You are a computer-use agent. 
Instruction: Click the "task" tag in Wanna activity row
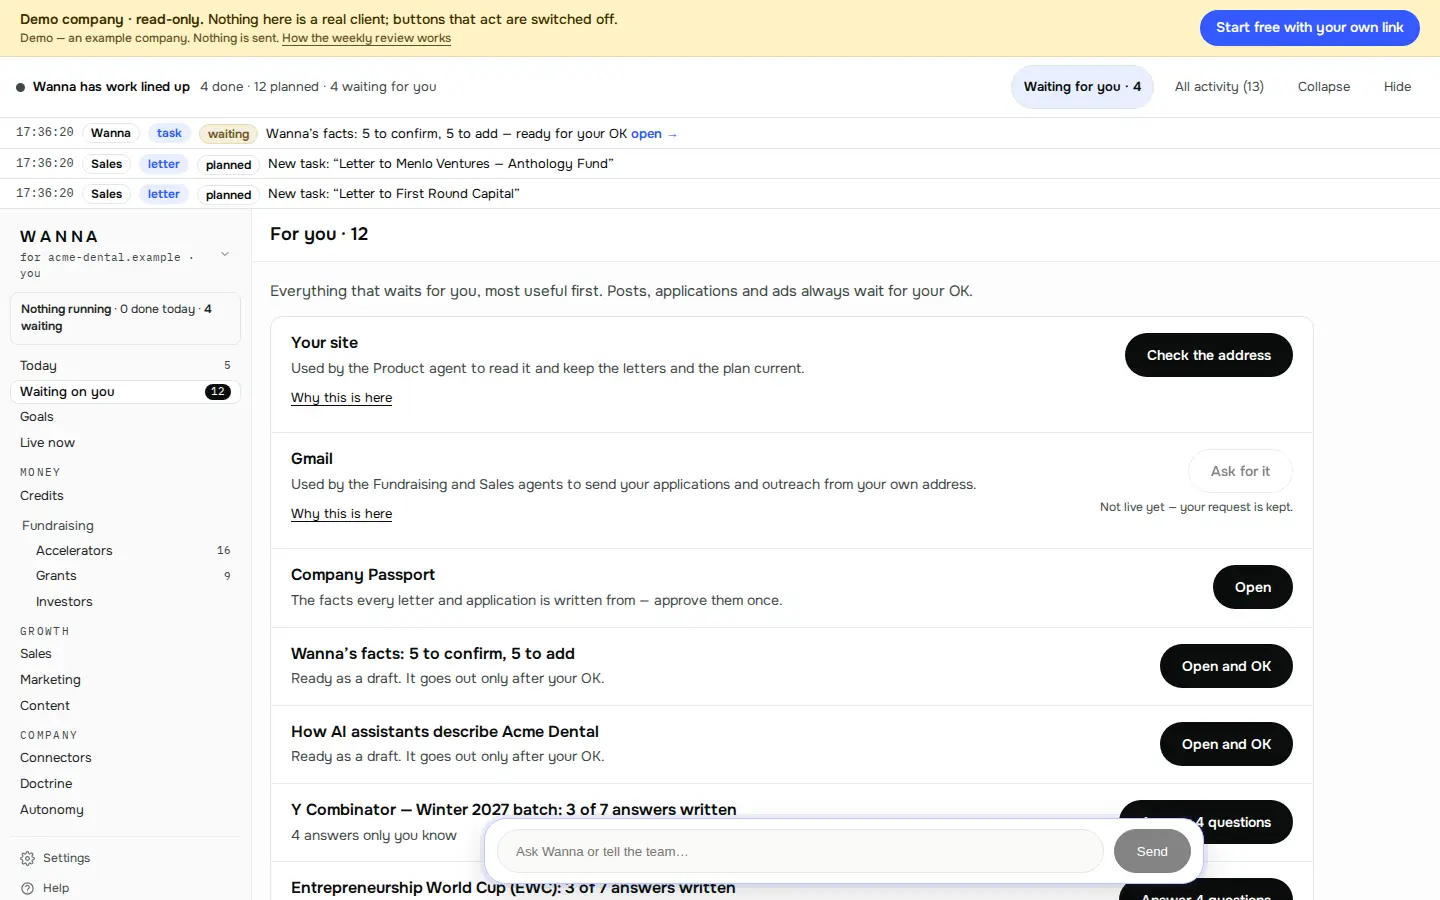[x=169, y=133]
